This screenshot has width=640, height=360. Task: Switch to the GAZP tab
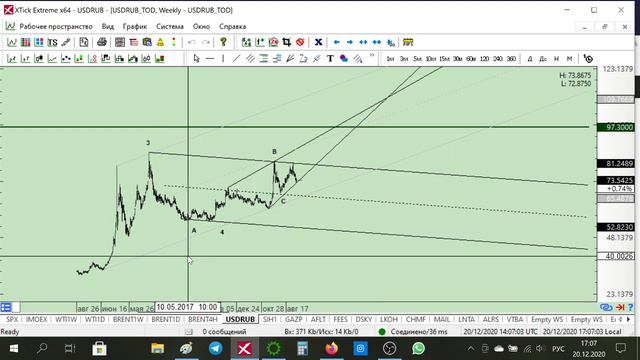[293, 319]
